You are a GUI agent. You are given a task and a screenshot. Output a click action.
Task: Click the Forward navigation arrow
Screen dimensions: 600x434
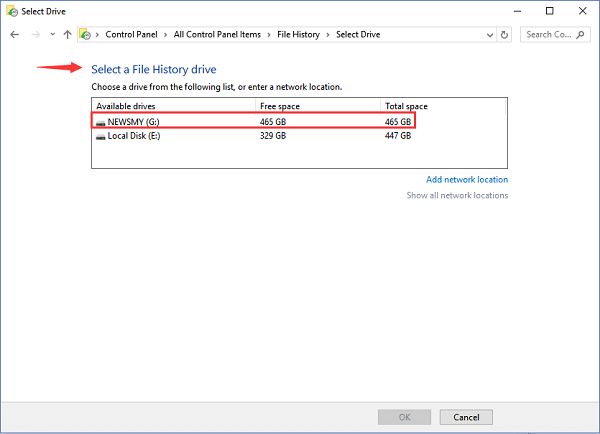click(x=35, y=34)
